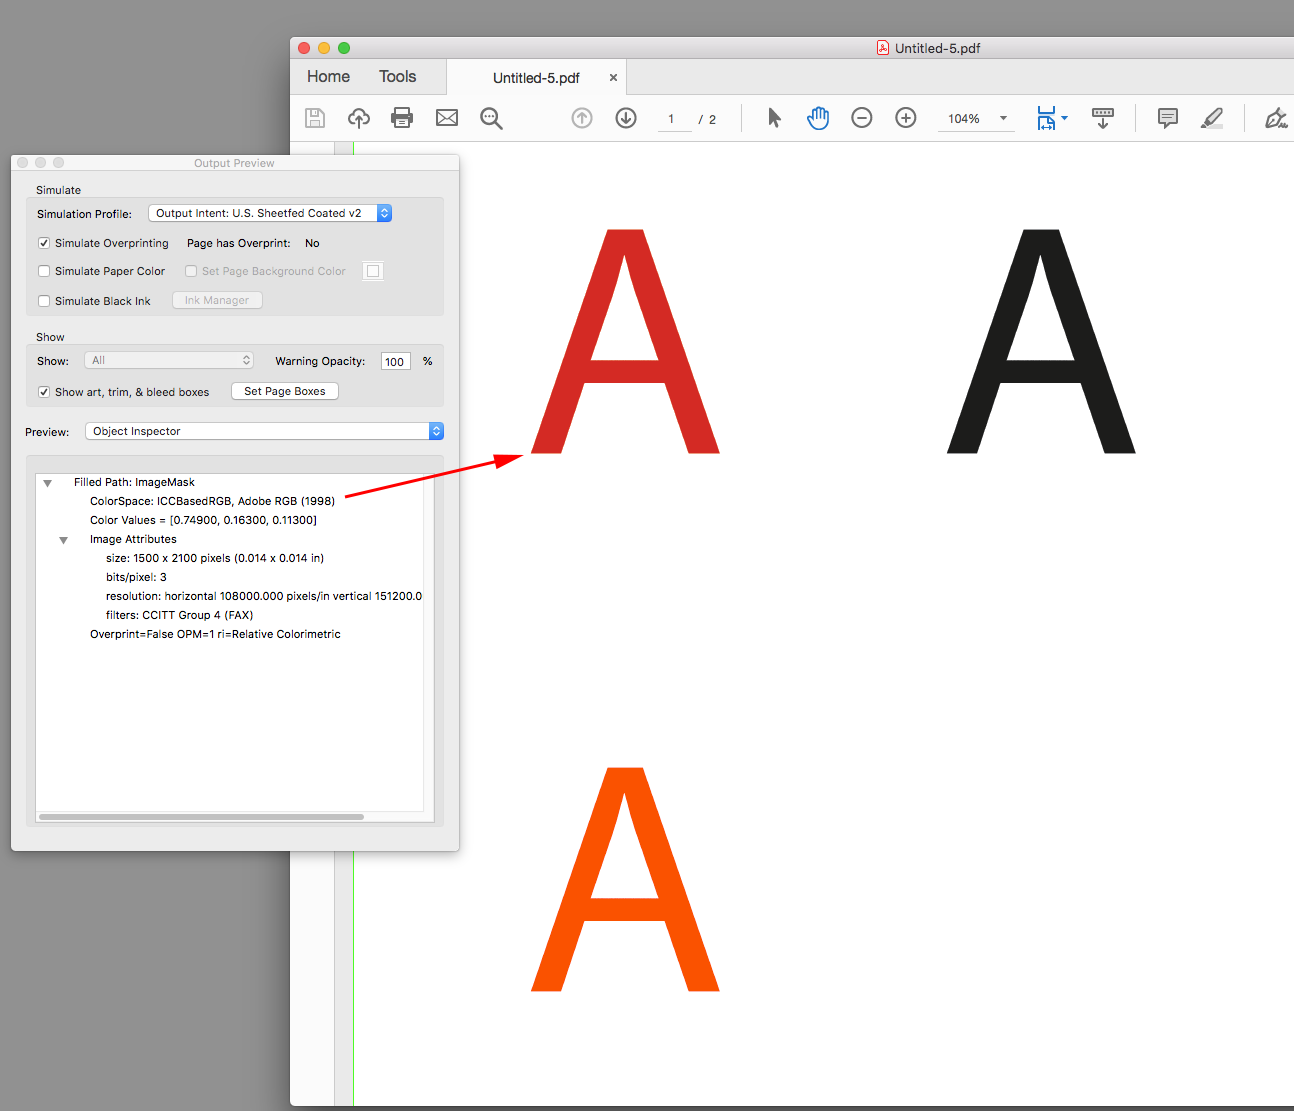Close the Acrobat window with red button

coord(304,48)
